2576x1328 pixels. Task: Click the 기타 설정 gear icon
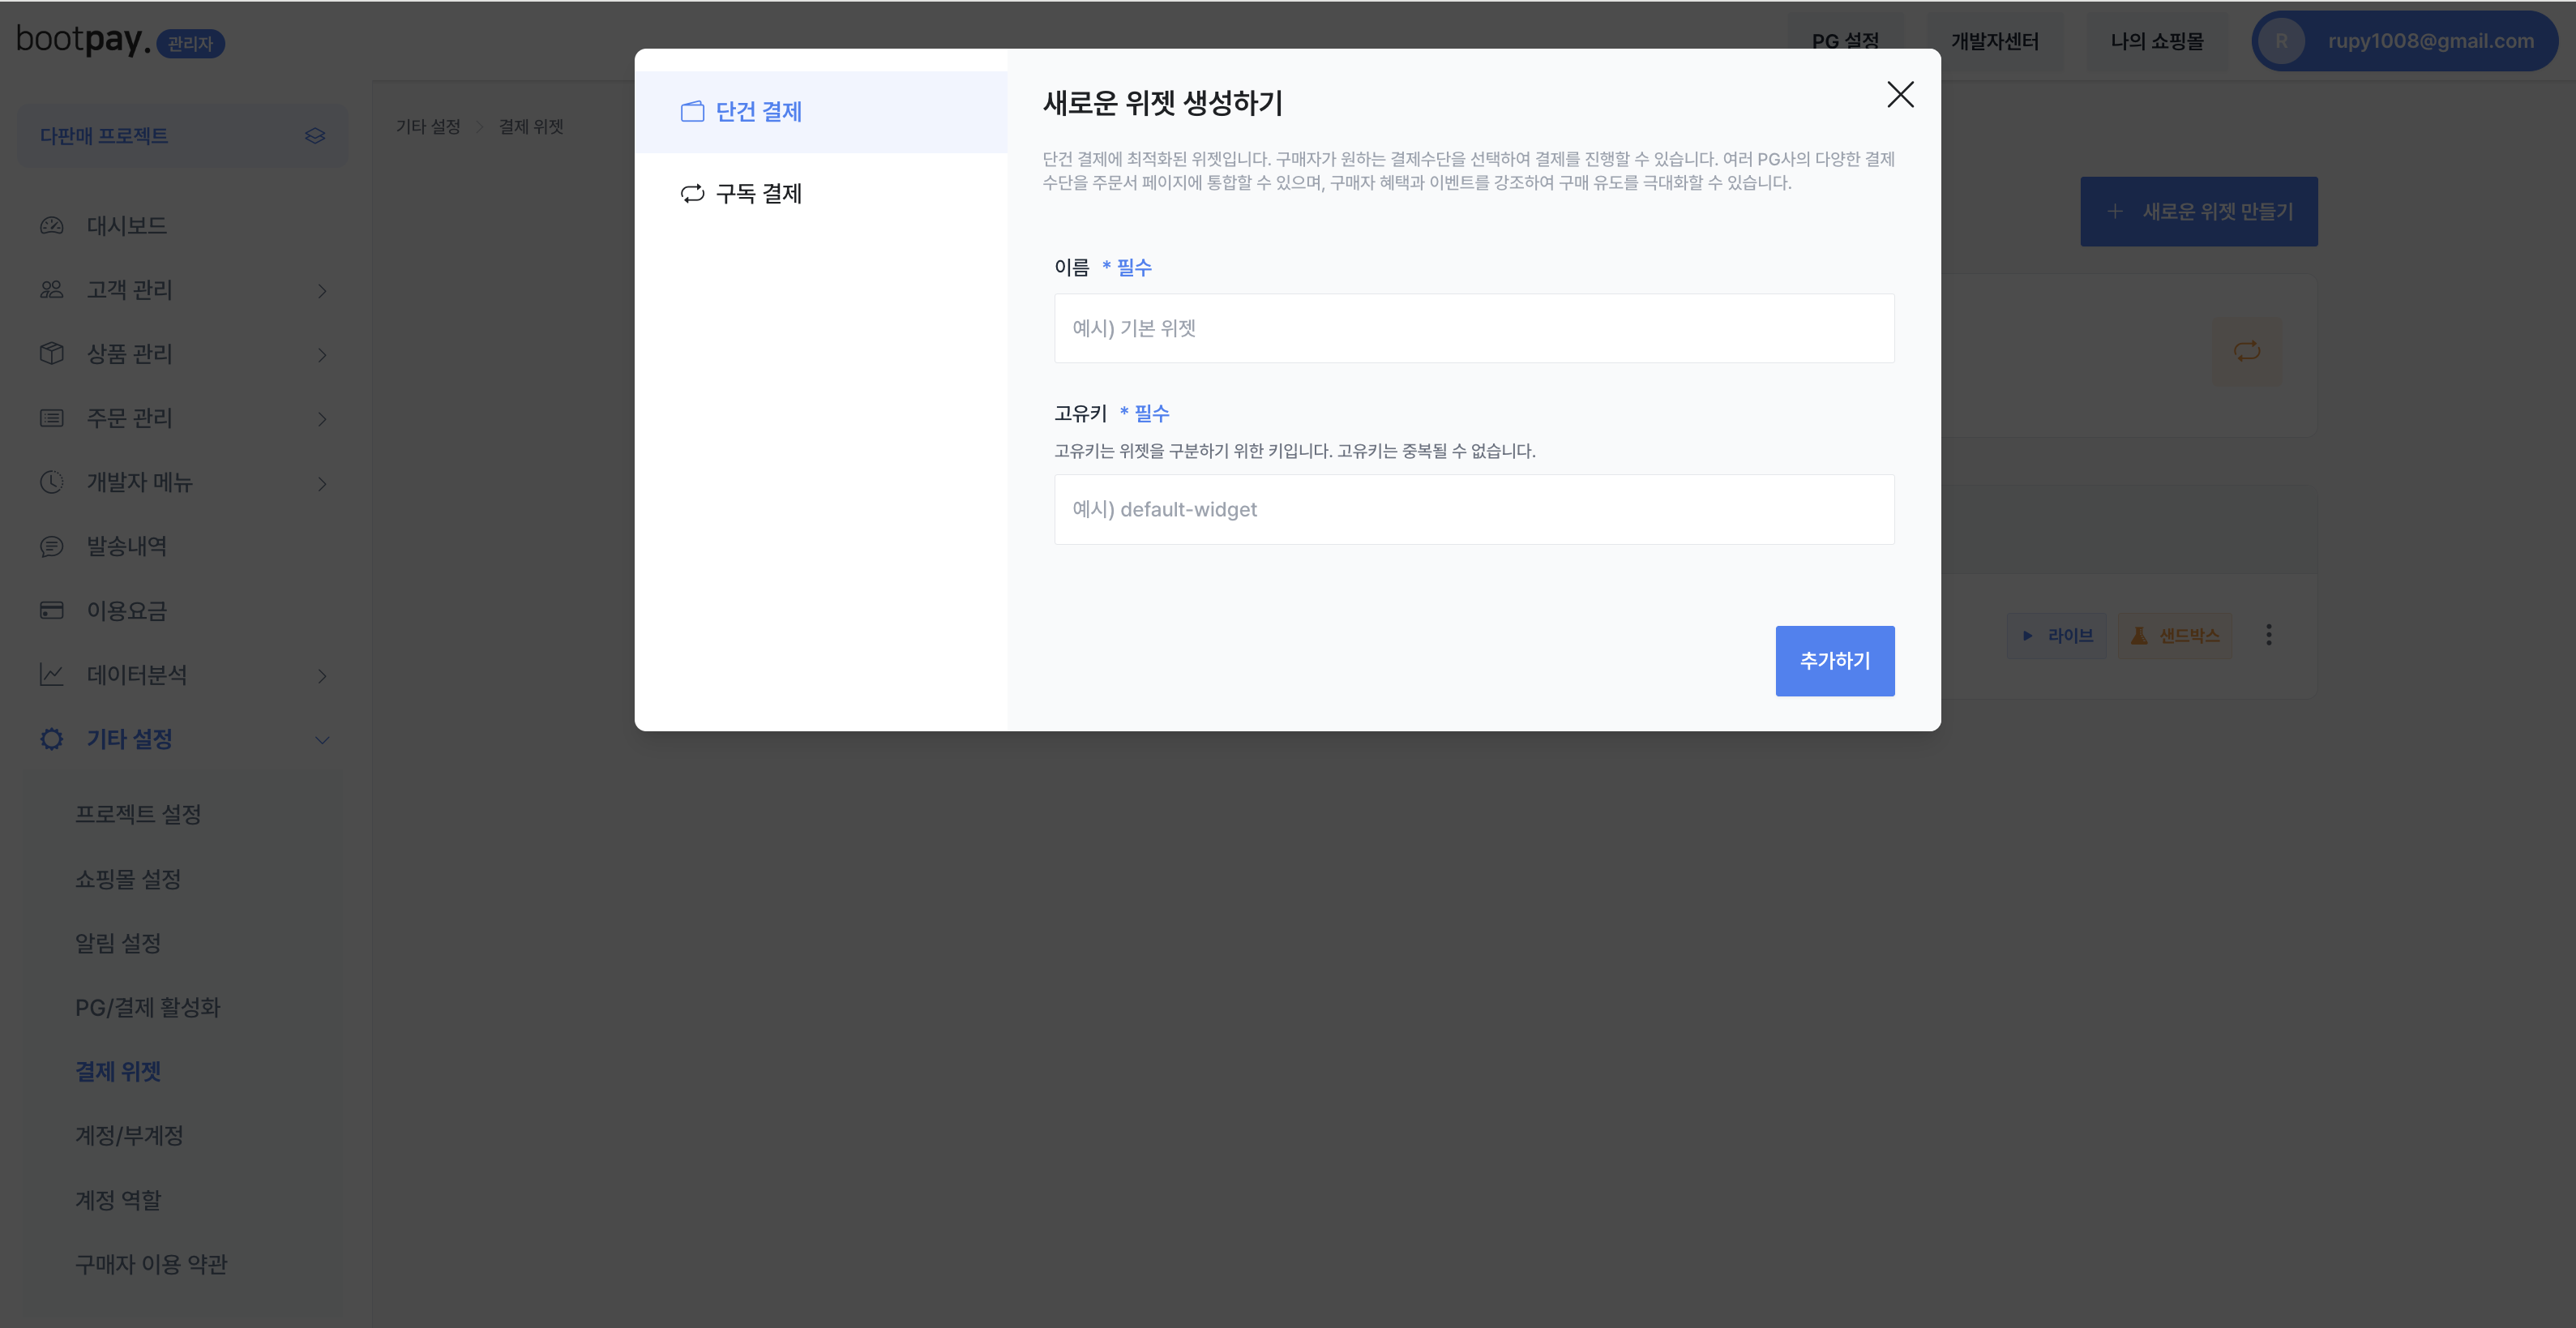tap(52, 739)
